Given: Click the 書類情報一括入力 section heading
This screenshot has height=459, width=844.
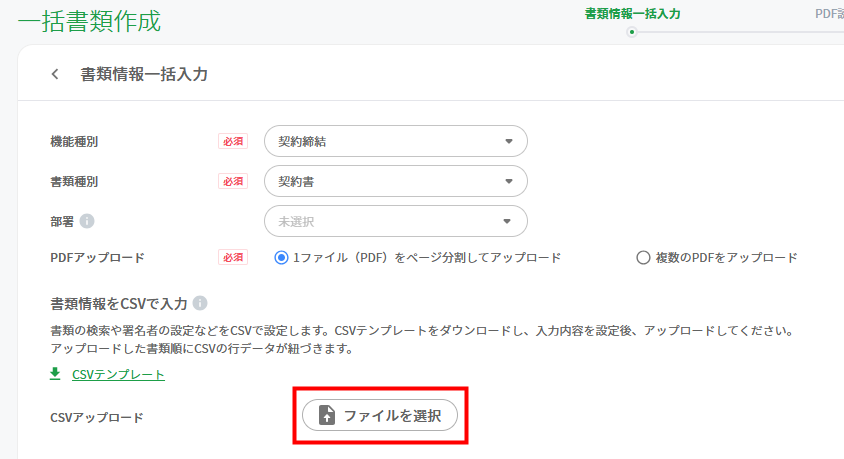Looking at the screenshot, I should pyautogui.click(x=144, y=74).
